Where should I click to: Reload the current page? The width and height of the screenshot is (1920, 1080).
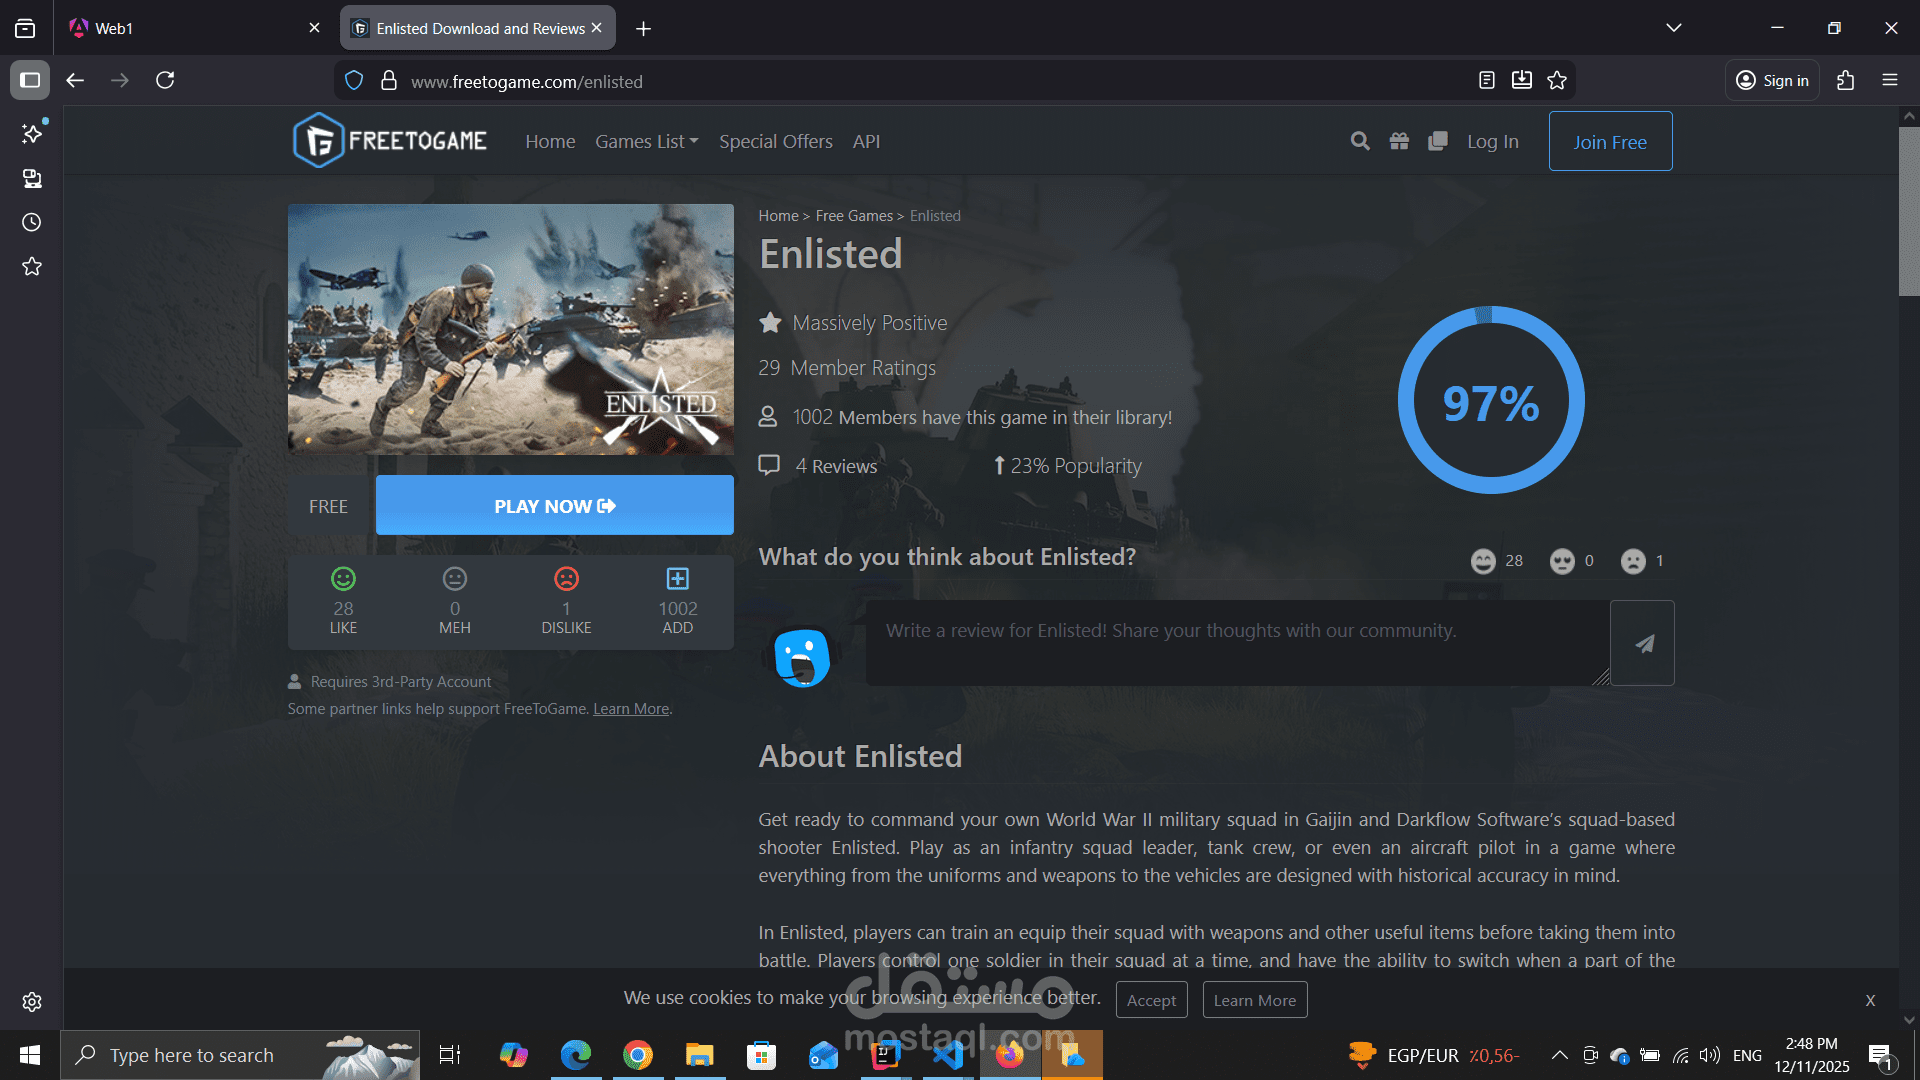[165, 80]
